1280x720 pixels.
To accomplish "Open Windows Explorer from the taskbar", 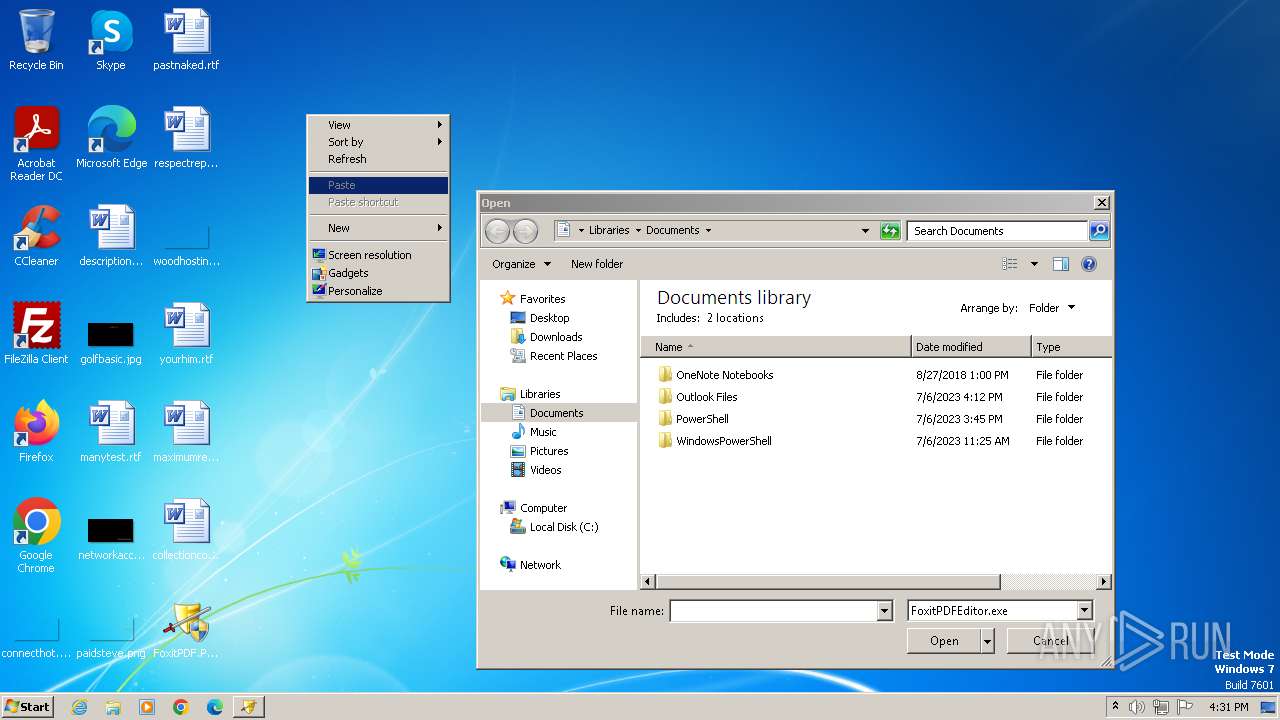I will click(113, 707).
